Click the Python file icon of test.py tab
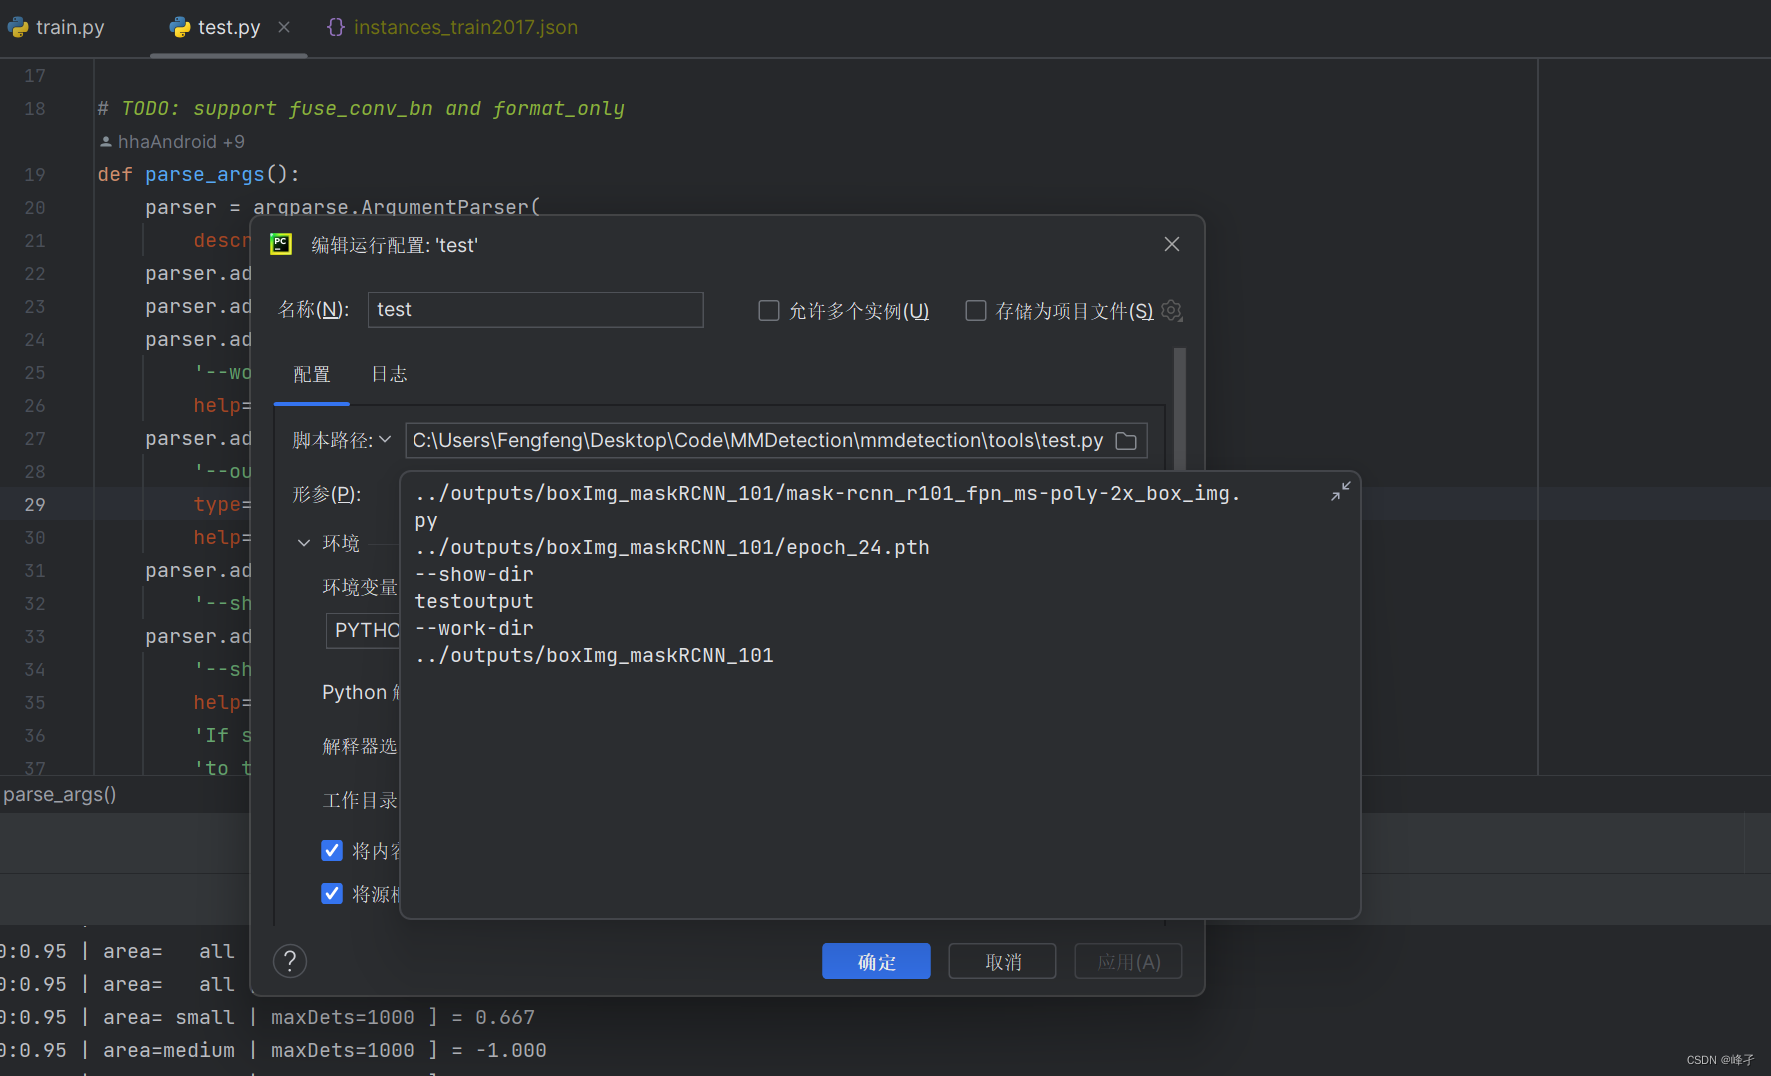Image resolution: width=1771 pixels, height=1076 pixels. 180,27
